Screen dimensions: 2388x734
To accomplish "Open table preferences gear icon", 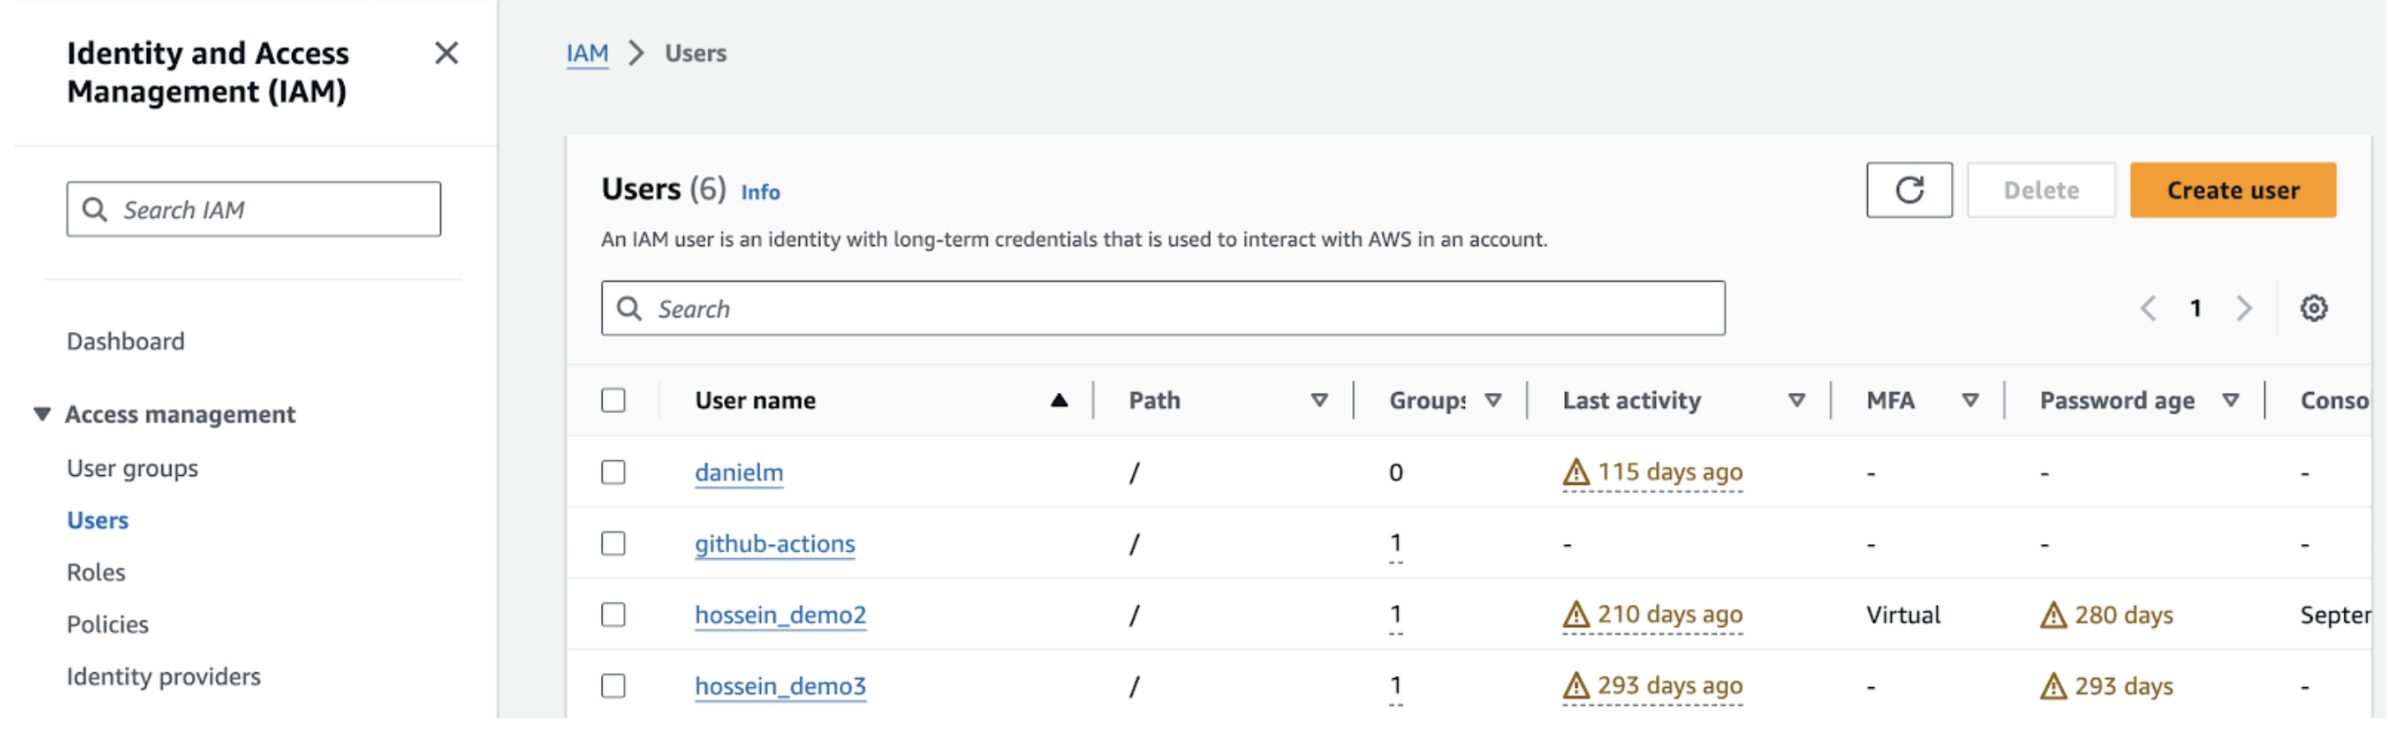I will [2313, 308].
